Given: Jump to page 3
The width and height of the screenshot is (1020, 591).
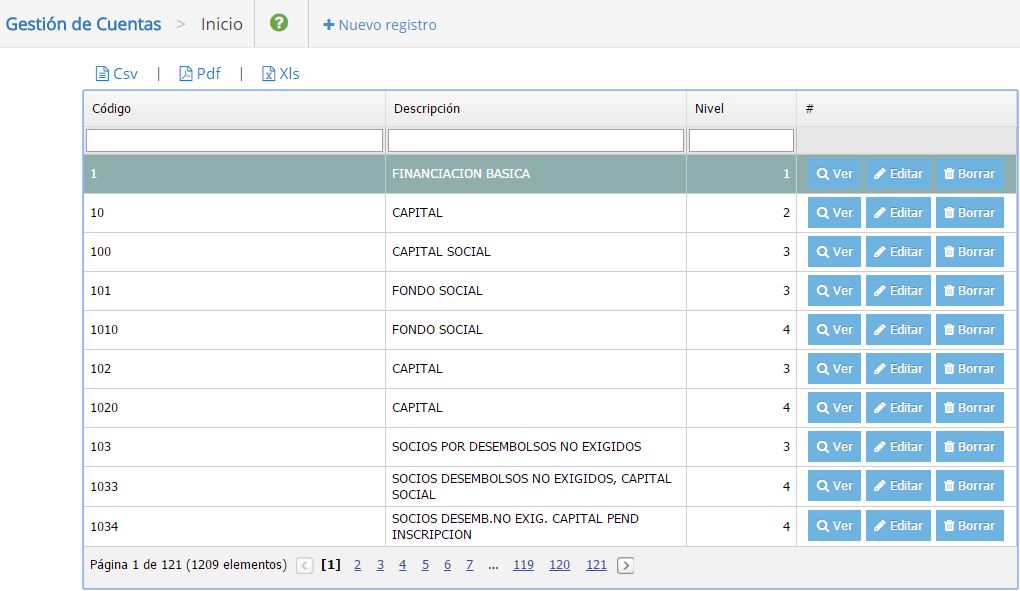Looking at the screenshot, I should pos(380,565).
